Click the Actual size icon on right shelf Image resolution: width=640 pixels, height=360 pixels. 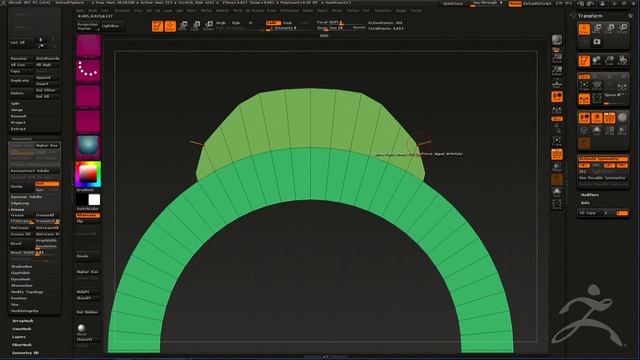click(x=557, y=58)
